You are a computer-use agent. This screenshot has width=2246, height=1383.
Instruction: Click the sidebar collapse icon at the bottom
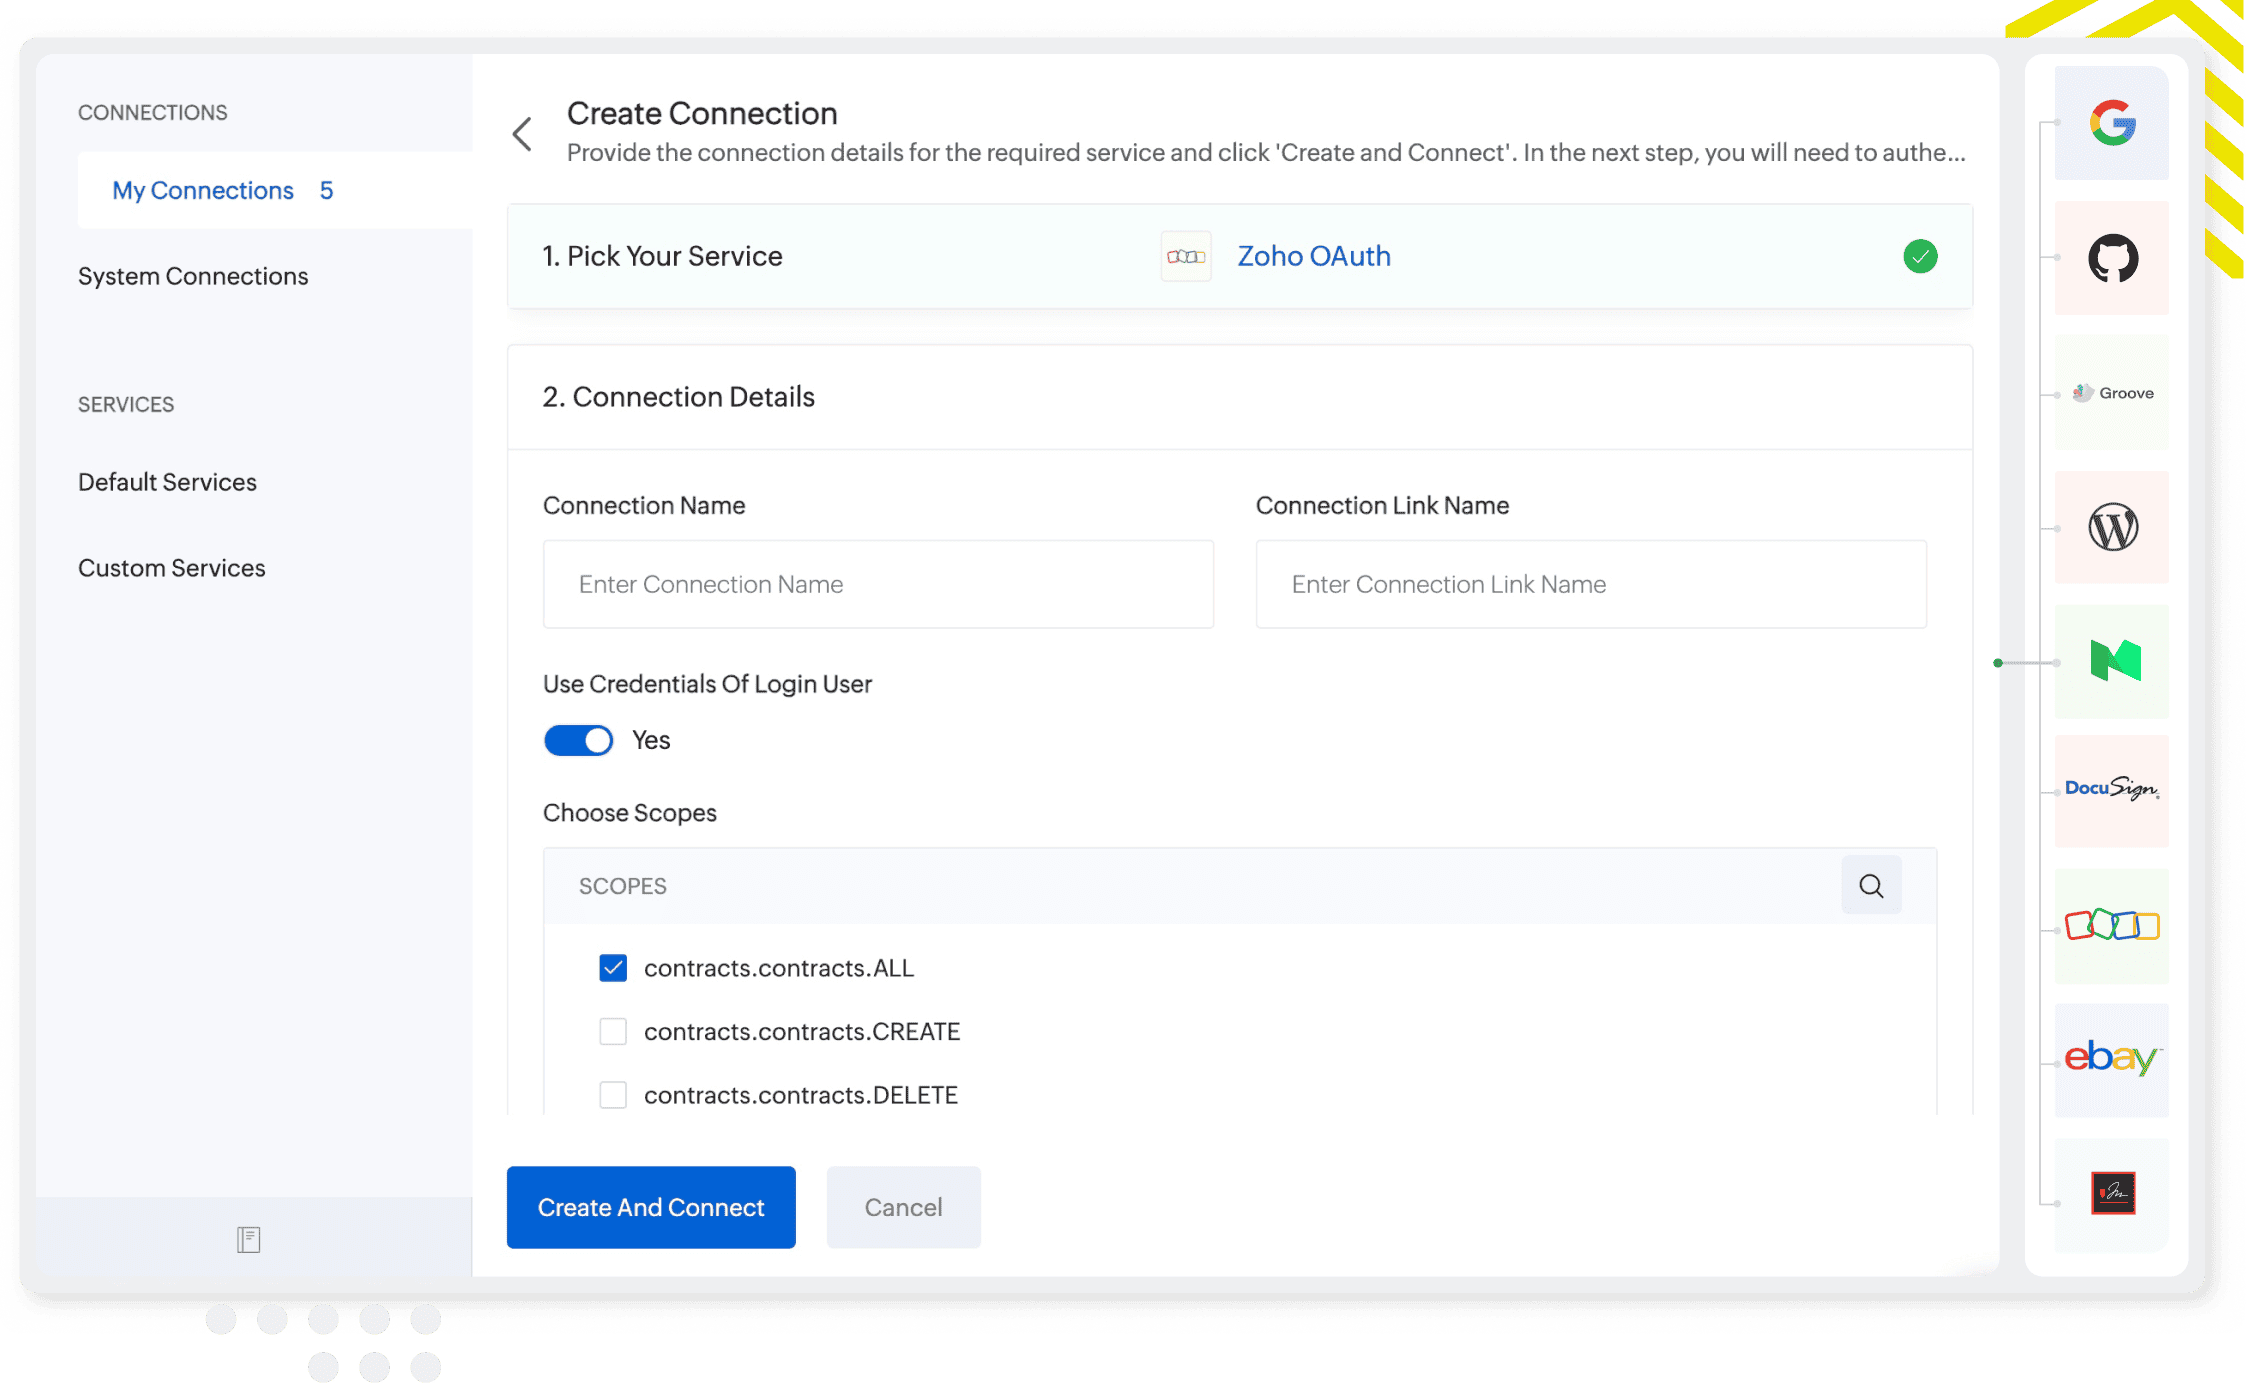point(249,1240)
